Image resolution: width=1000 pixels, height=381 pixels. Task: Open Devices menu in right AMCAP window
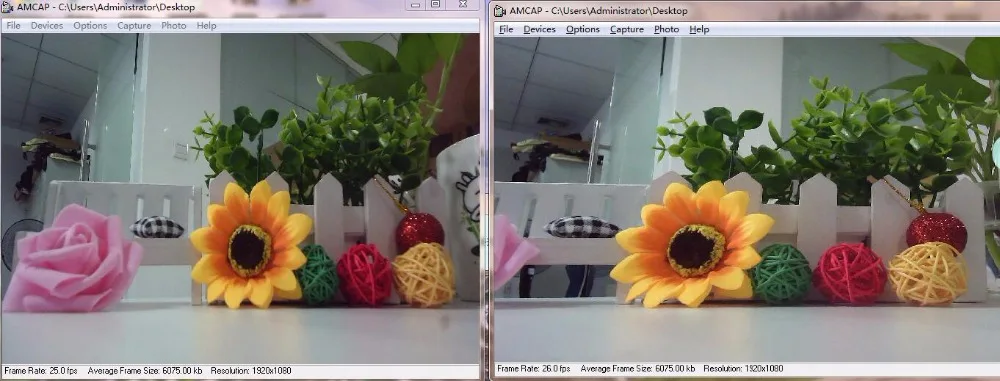[540, 29]
